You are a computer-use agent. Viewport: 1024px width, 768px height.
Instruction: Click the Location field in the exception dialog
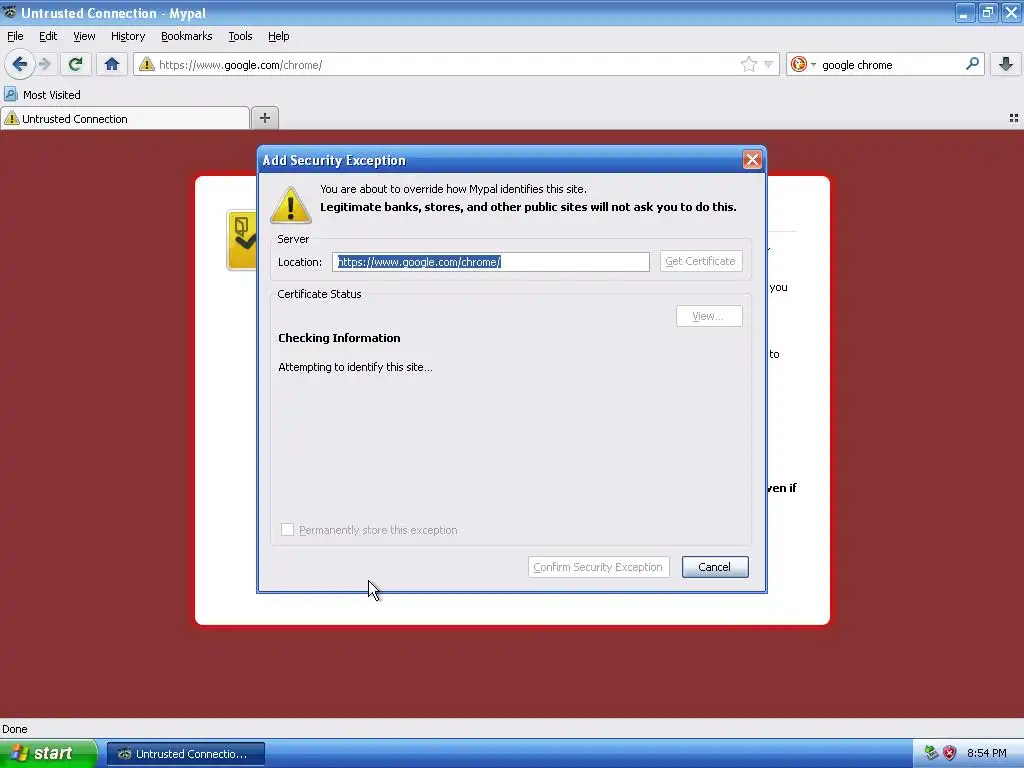[x=490, y=262]
